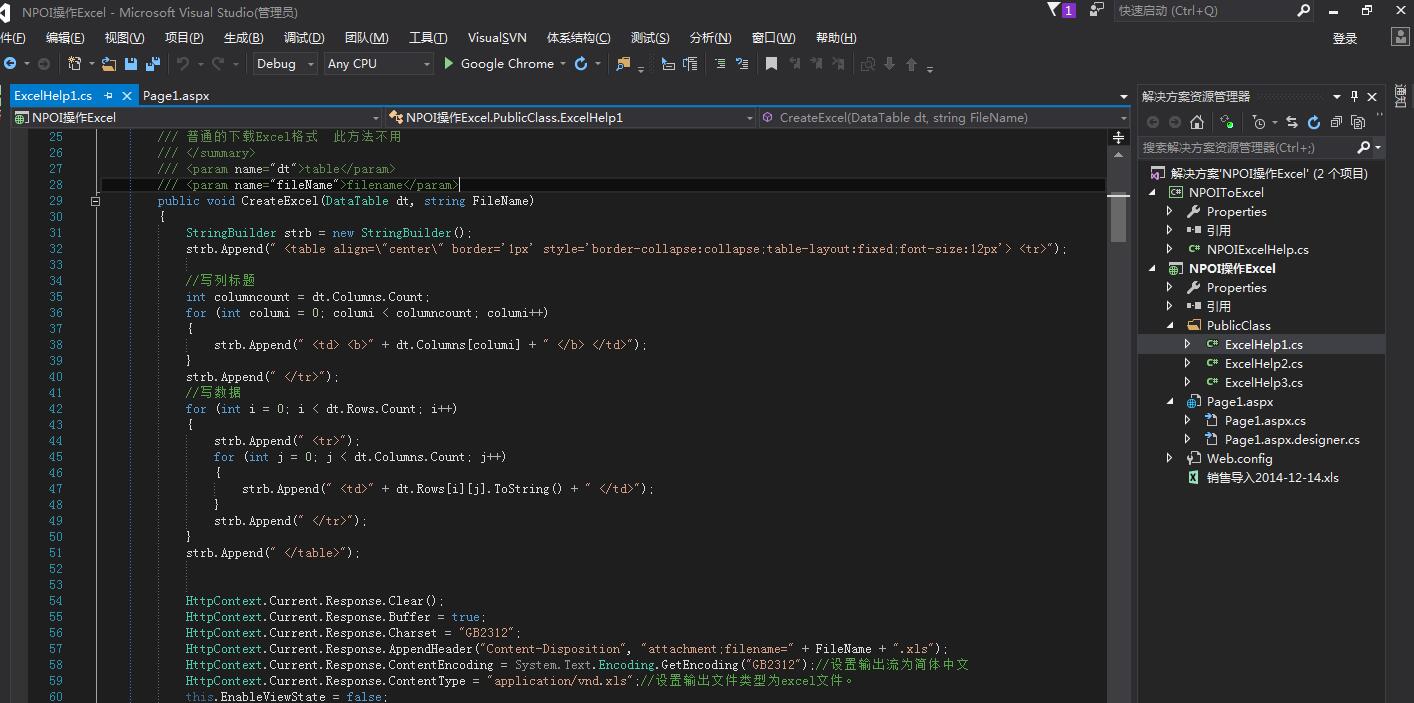Collapse the PublicClass folder node
Image resolution: width=1414 pixels, height=703 pixels.
(1170, 325)
